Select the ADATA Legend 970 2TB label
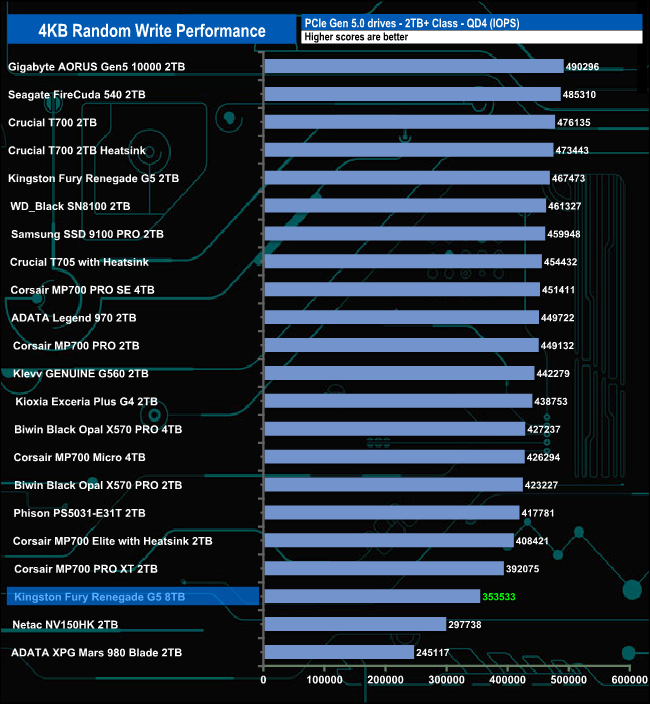The height and width of the screenshot is (704, 650). click(74, 318)
